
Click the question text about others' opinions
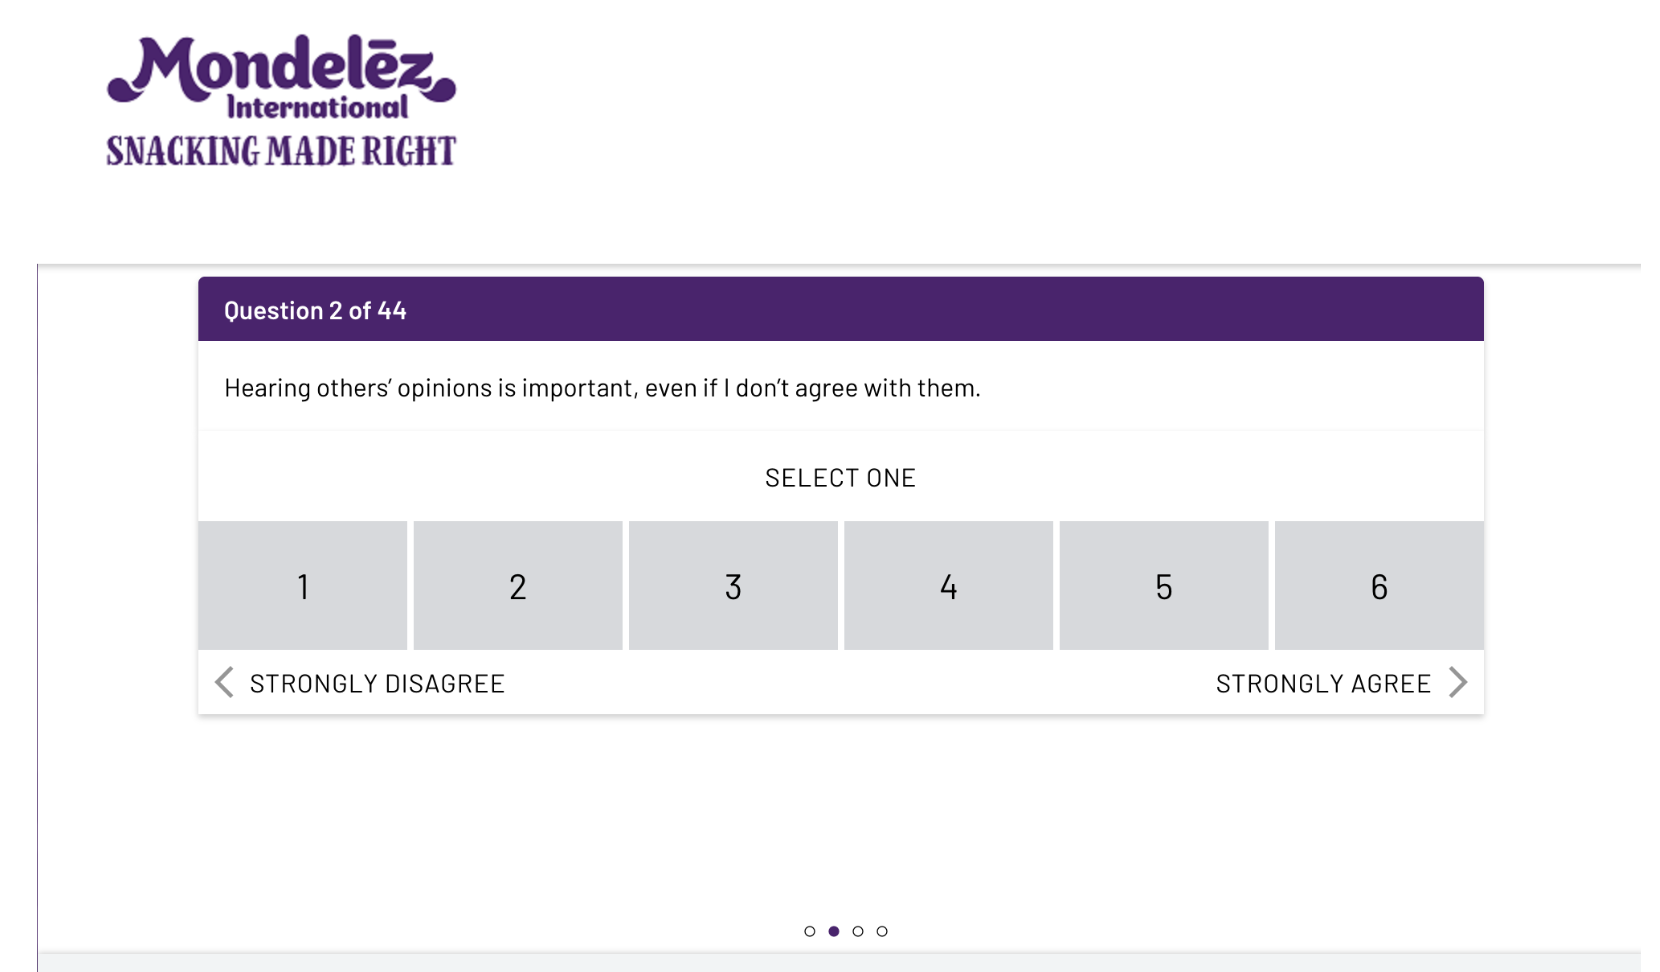(x=602, y=388)
